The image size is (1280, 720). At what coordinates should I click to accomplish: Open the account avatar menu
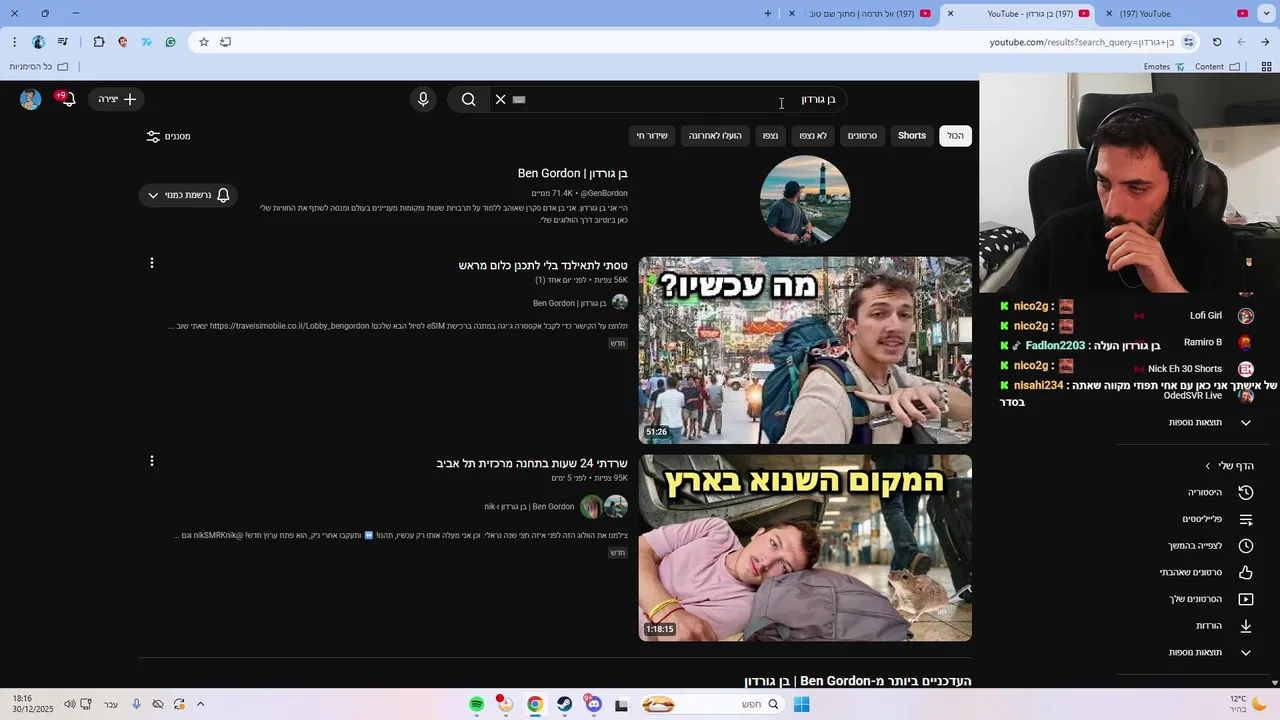point(31,99)
